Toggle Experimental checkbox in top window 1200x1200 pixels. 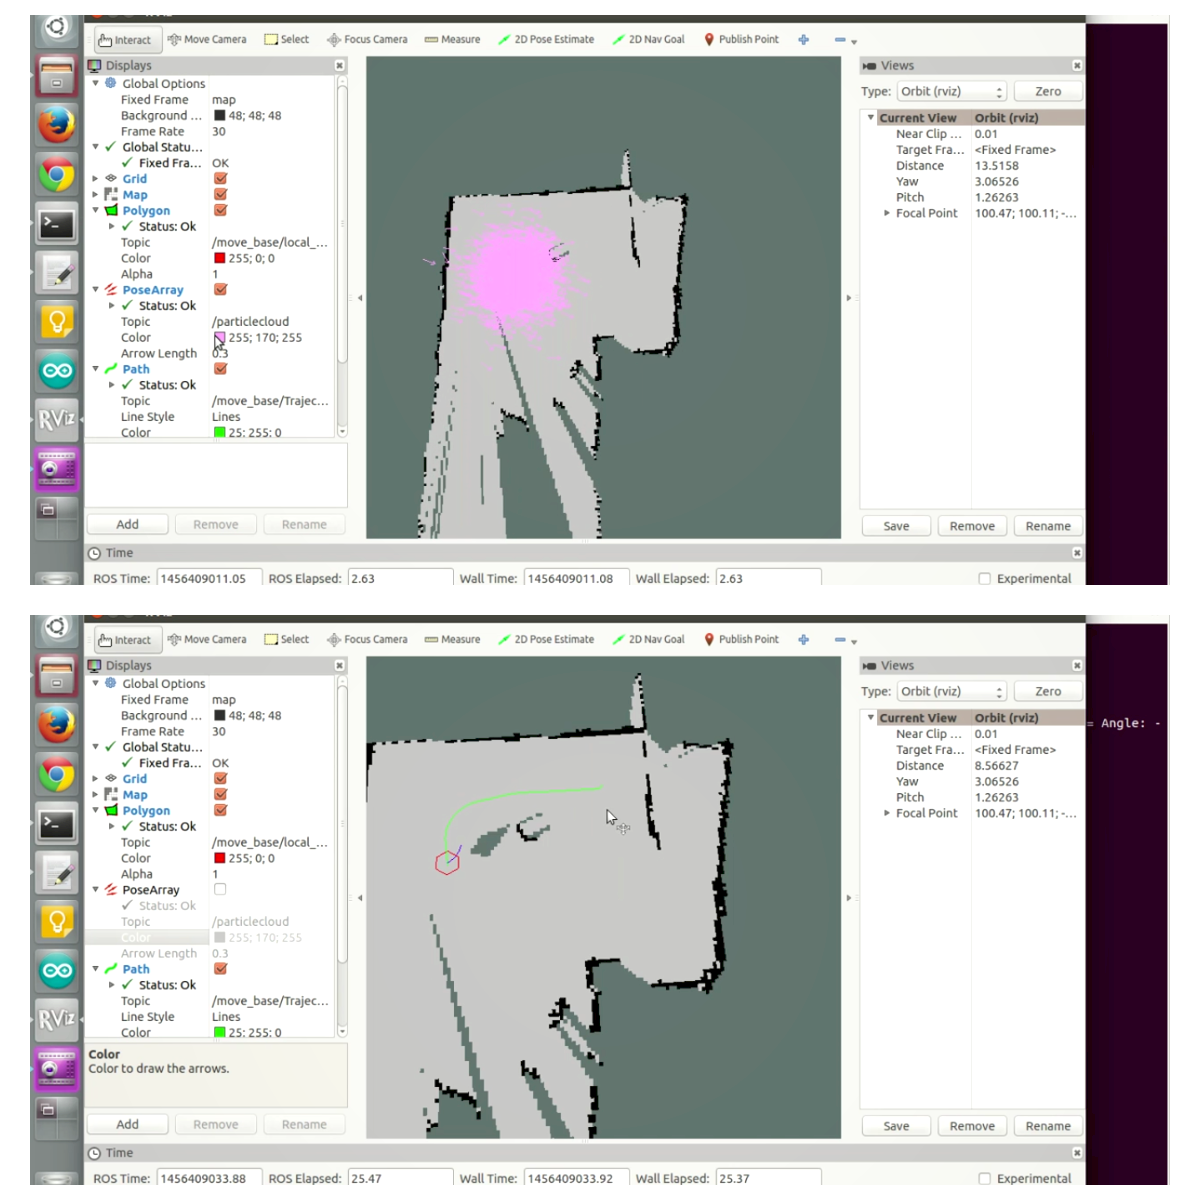click(985, 579)
